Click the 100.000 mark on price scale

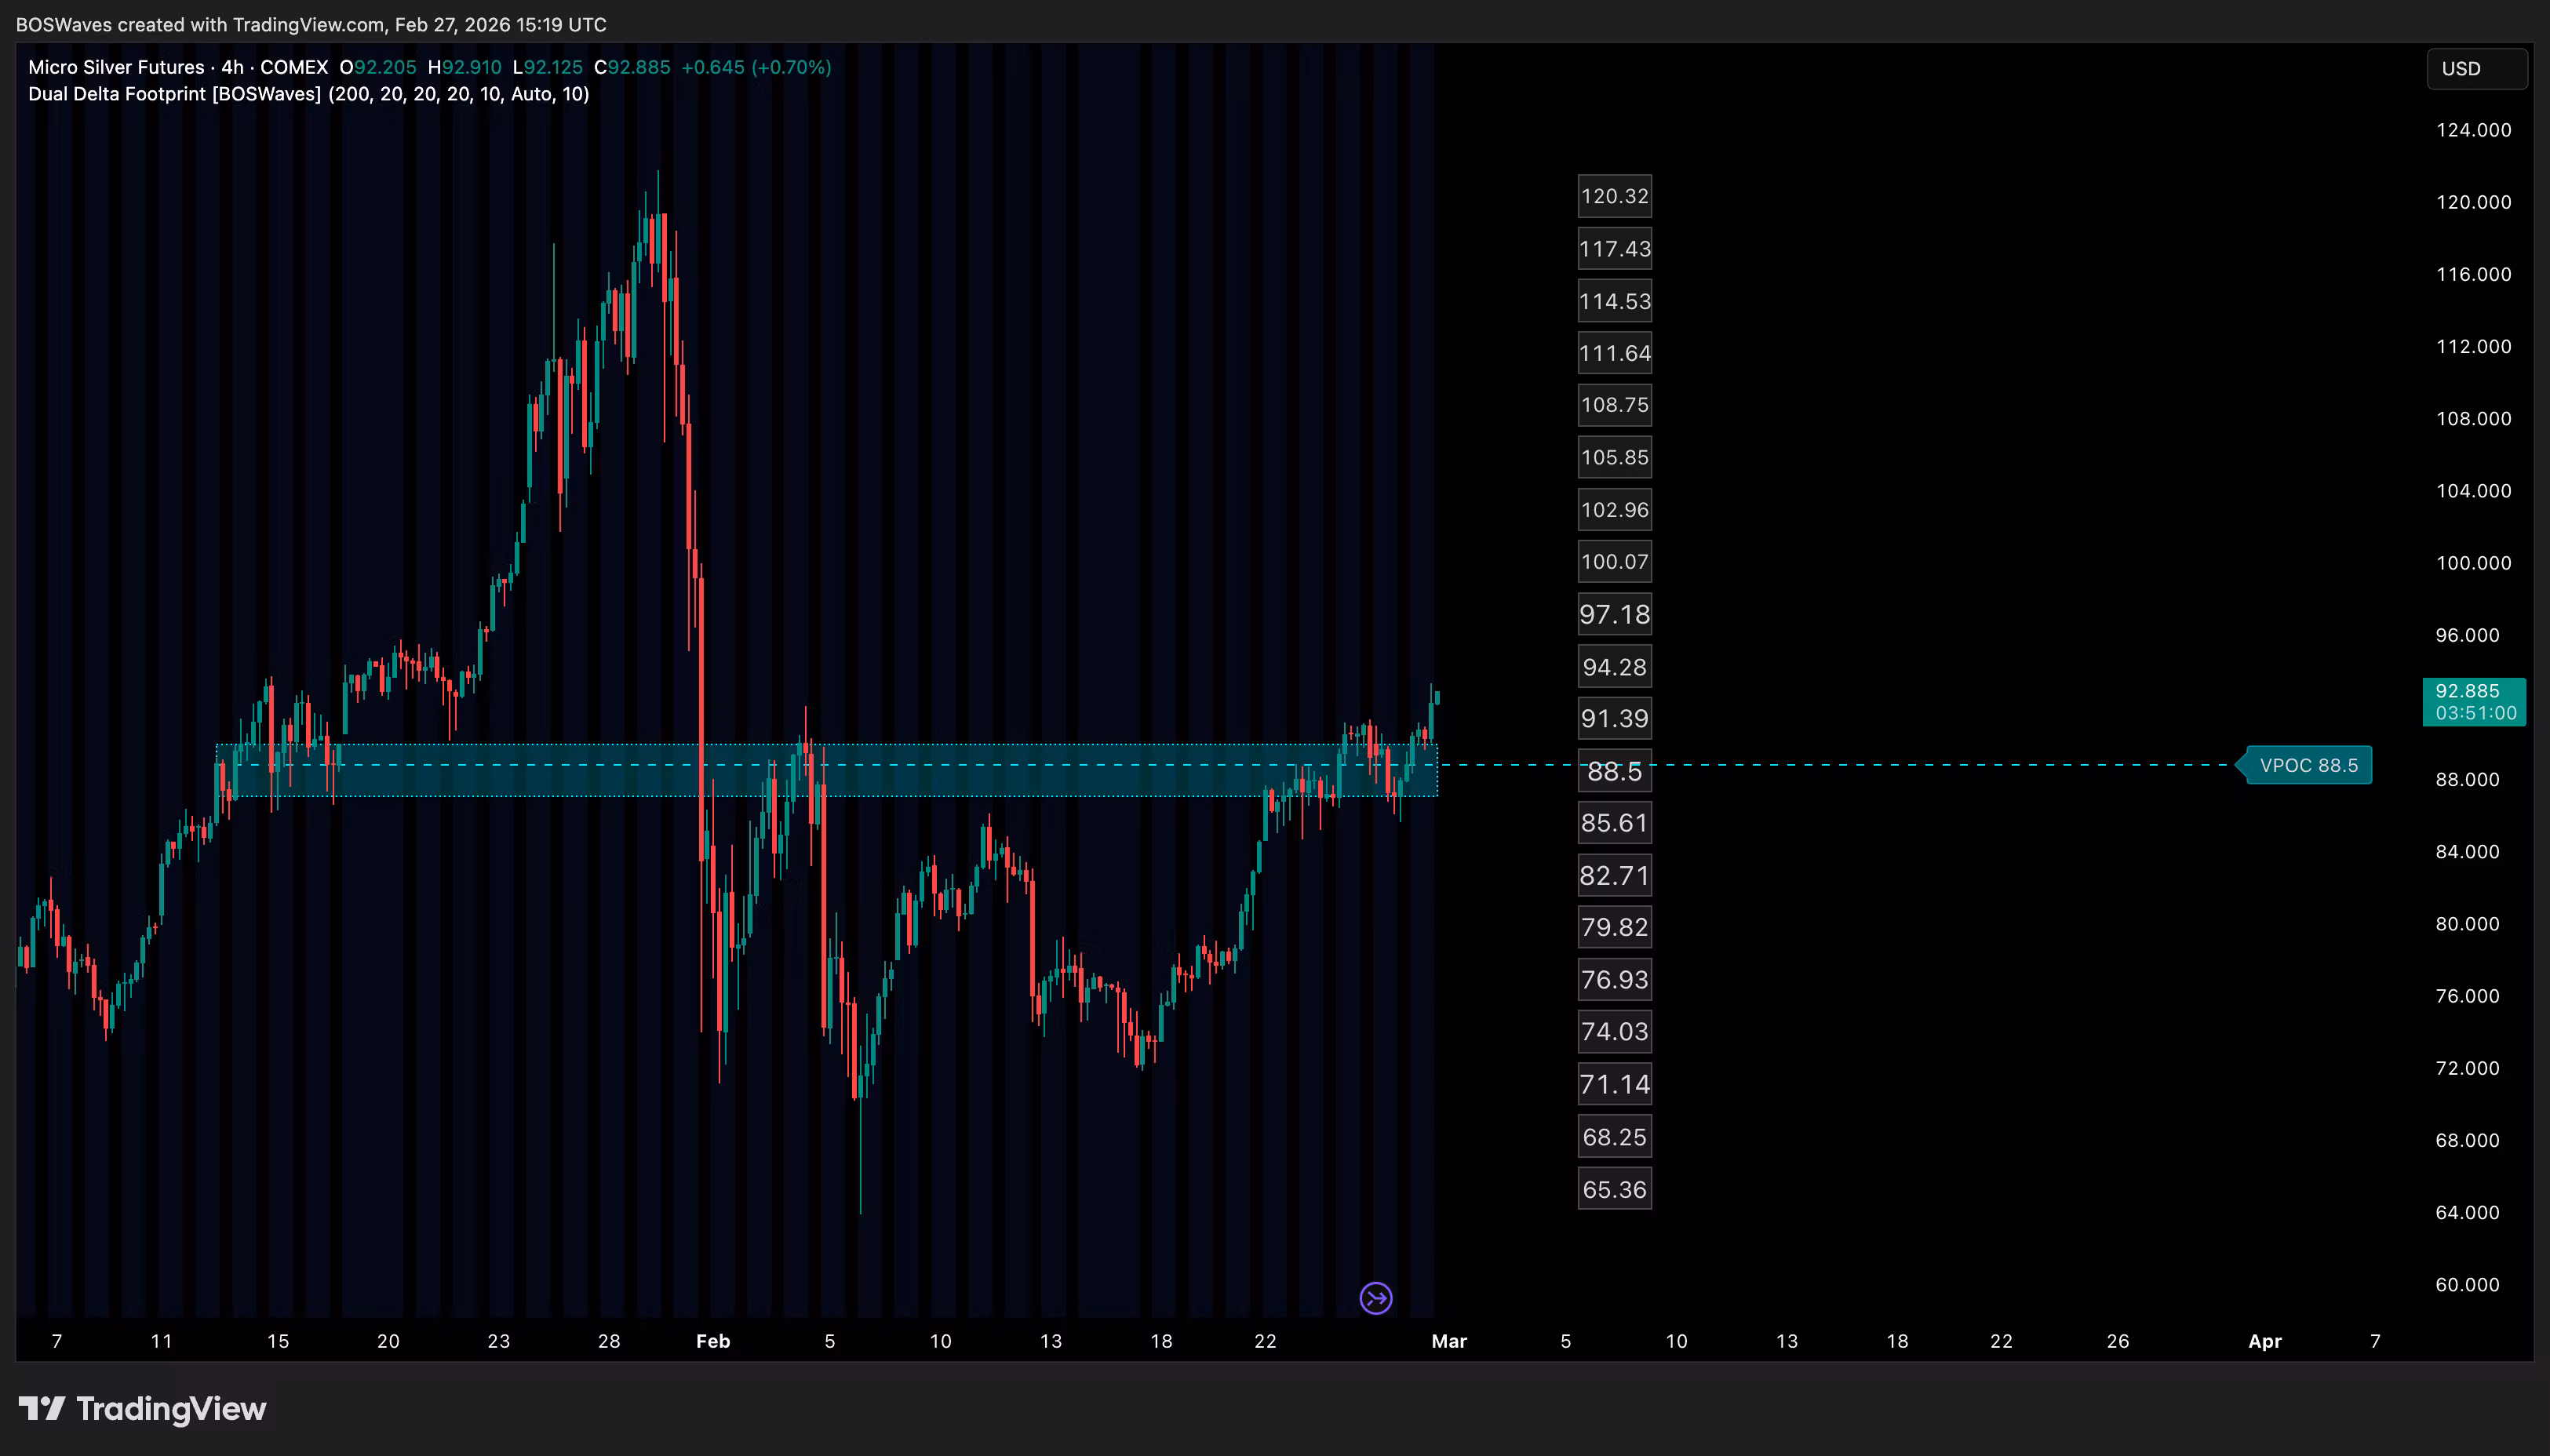coord(2472,563)
